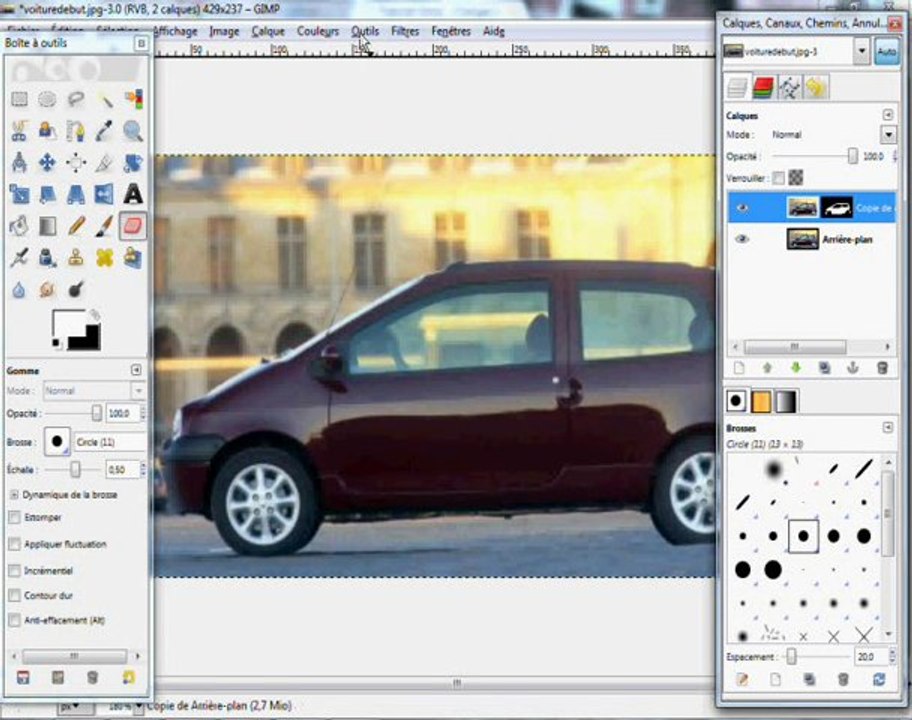
Task: Select the Fuzzy Select magic wand tool
Action: click(x=105, y=99)
